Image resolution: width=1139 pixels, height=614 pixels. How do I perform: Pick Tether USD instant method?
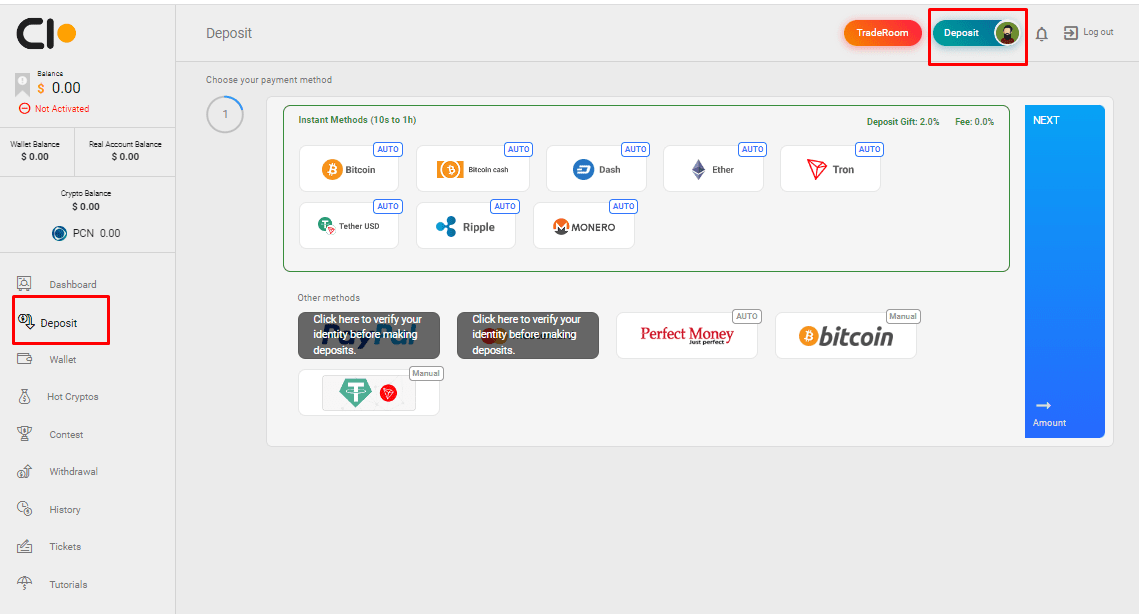pyautogui.click(x=349, y=226)
